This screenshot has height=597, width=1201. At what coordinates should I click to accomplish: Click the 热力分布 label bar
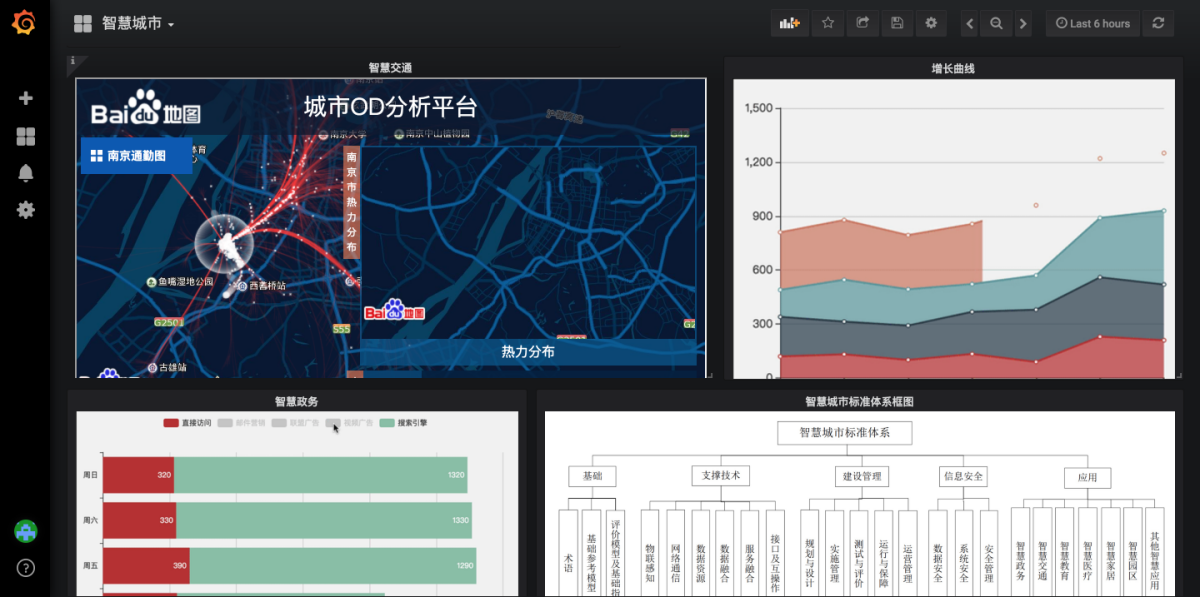click(528, 352)
